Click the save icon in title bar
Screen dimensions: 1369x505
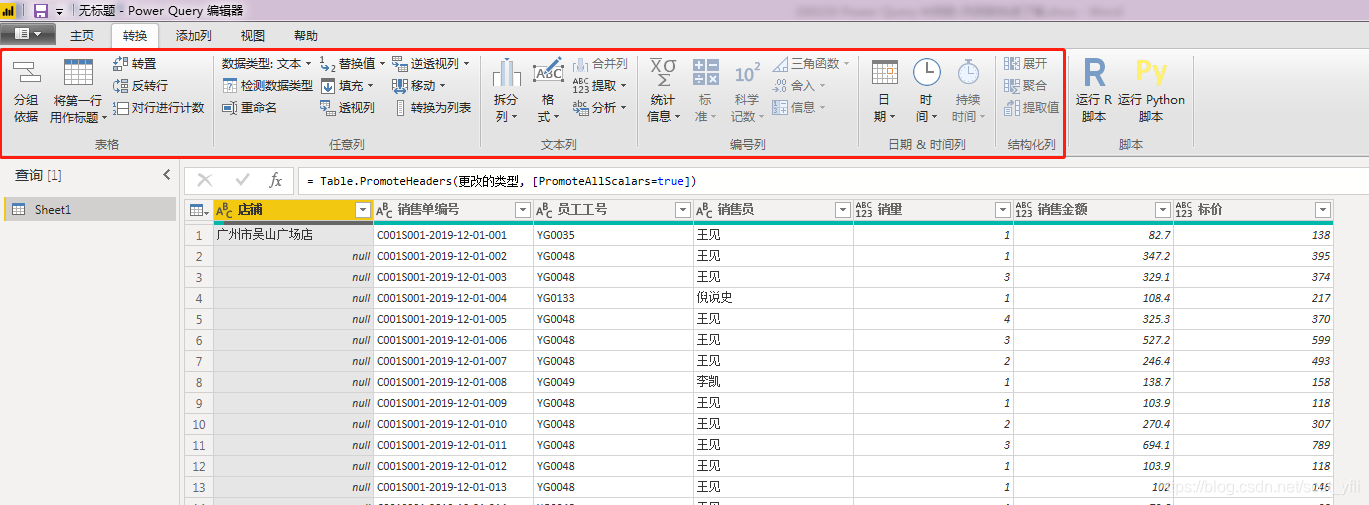tap(41, 10)
